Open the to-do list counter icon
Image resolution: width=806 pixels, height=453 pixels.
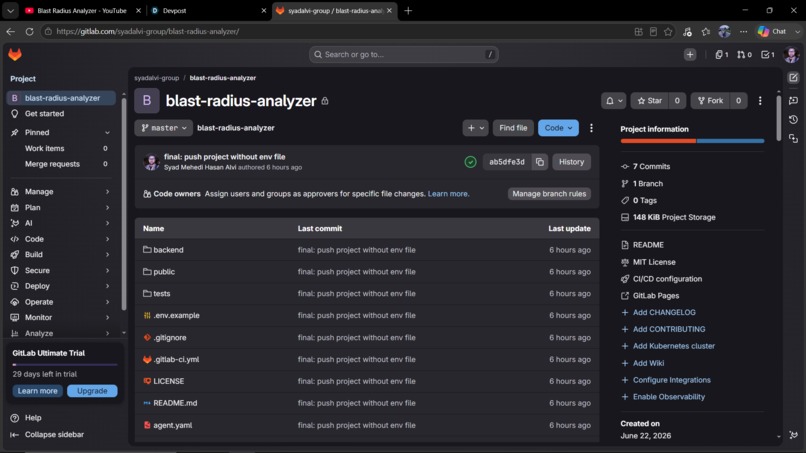(767, 55)
